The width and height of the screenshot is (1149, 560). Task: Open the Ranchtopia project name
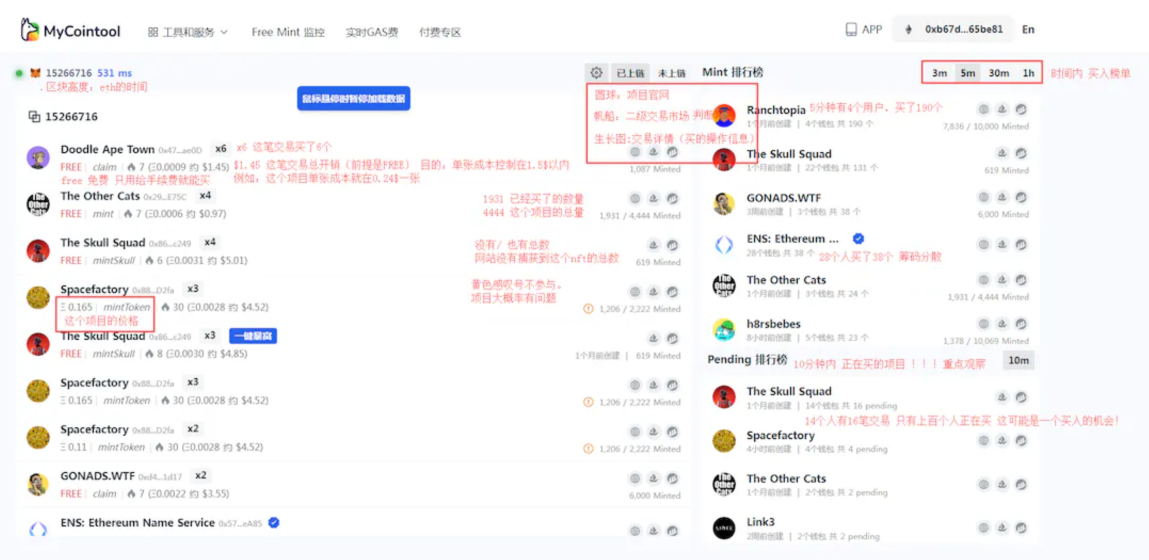776,110
